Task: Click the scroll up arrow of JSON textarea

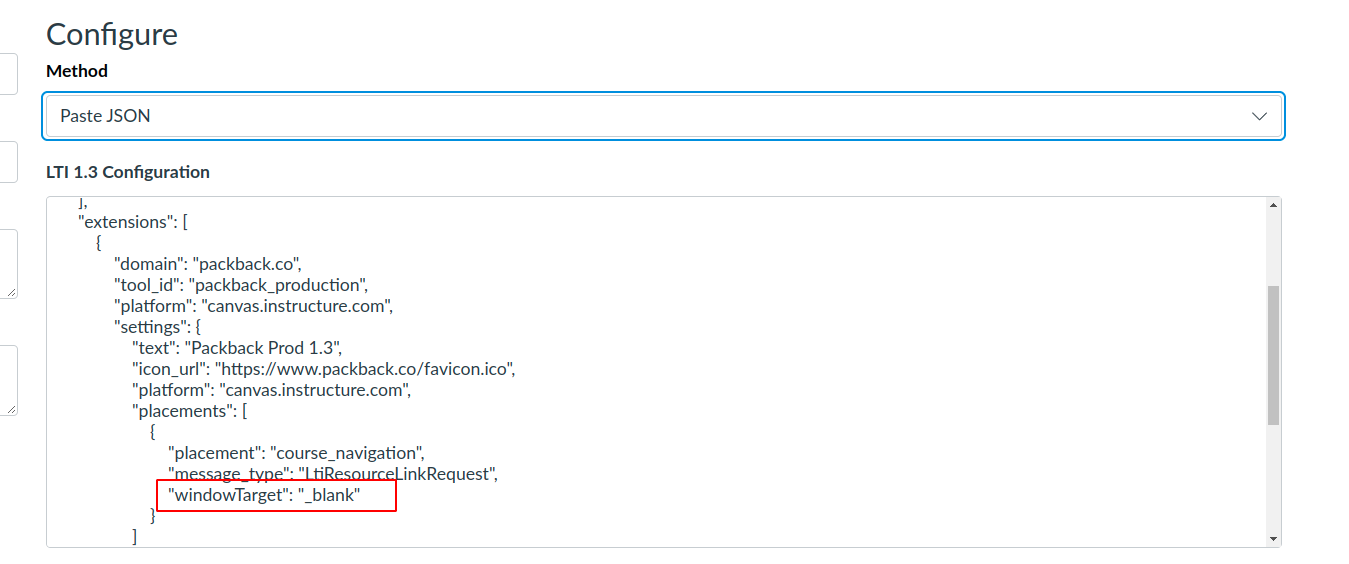Action: [x=1273, y=206]
